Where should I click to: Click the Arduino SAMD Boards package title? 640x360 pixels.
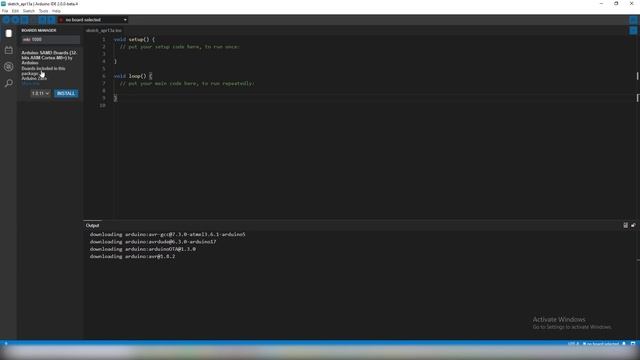click(49, 58)
